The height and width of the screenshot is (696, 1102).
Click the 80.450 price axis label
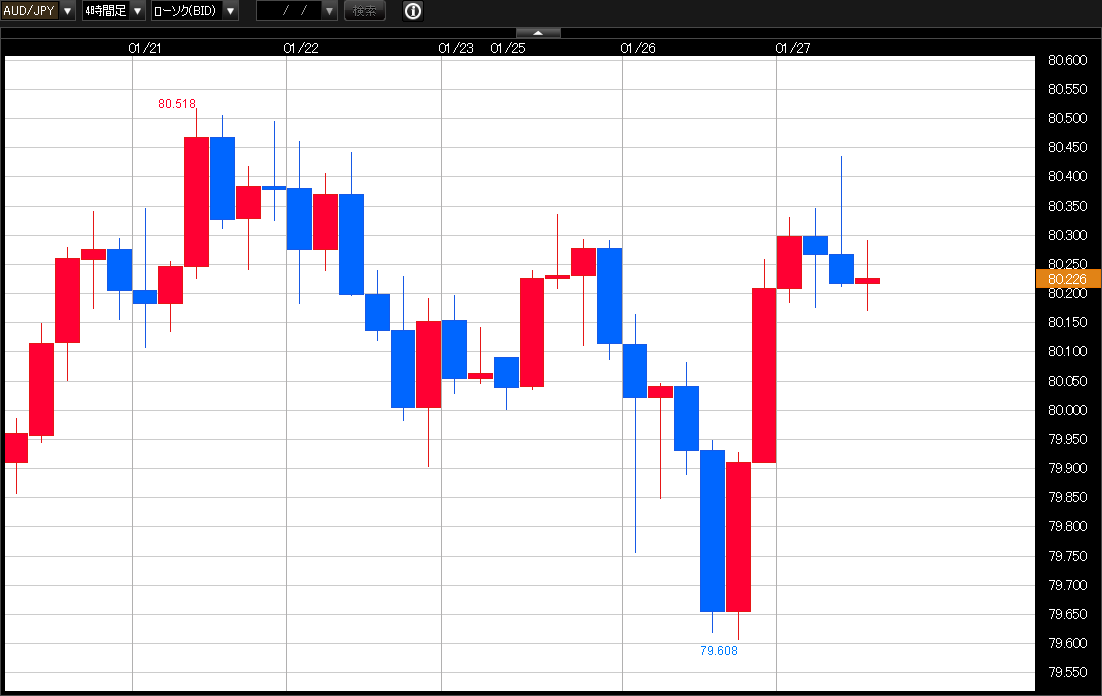1068,147
